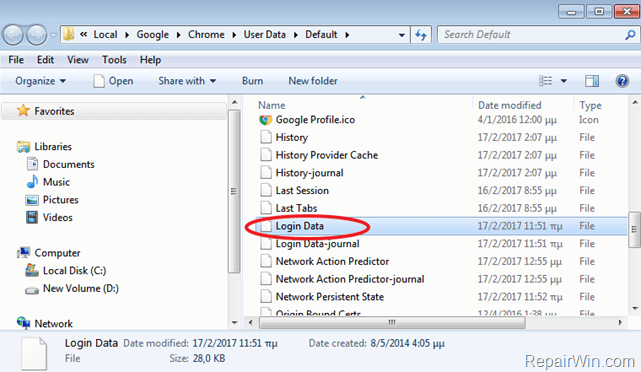Click the file list scroll down arrow

[x=634, y=309]
